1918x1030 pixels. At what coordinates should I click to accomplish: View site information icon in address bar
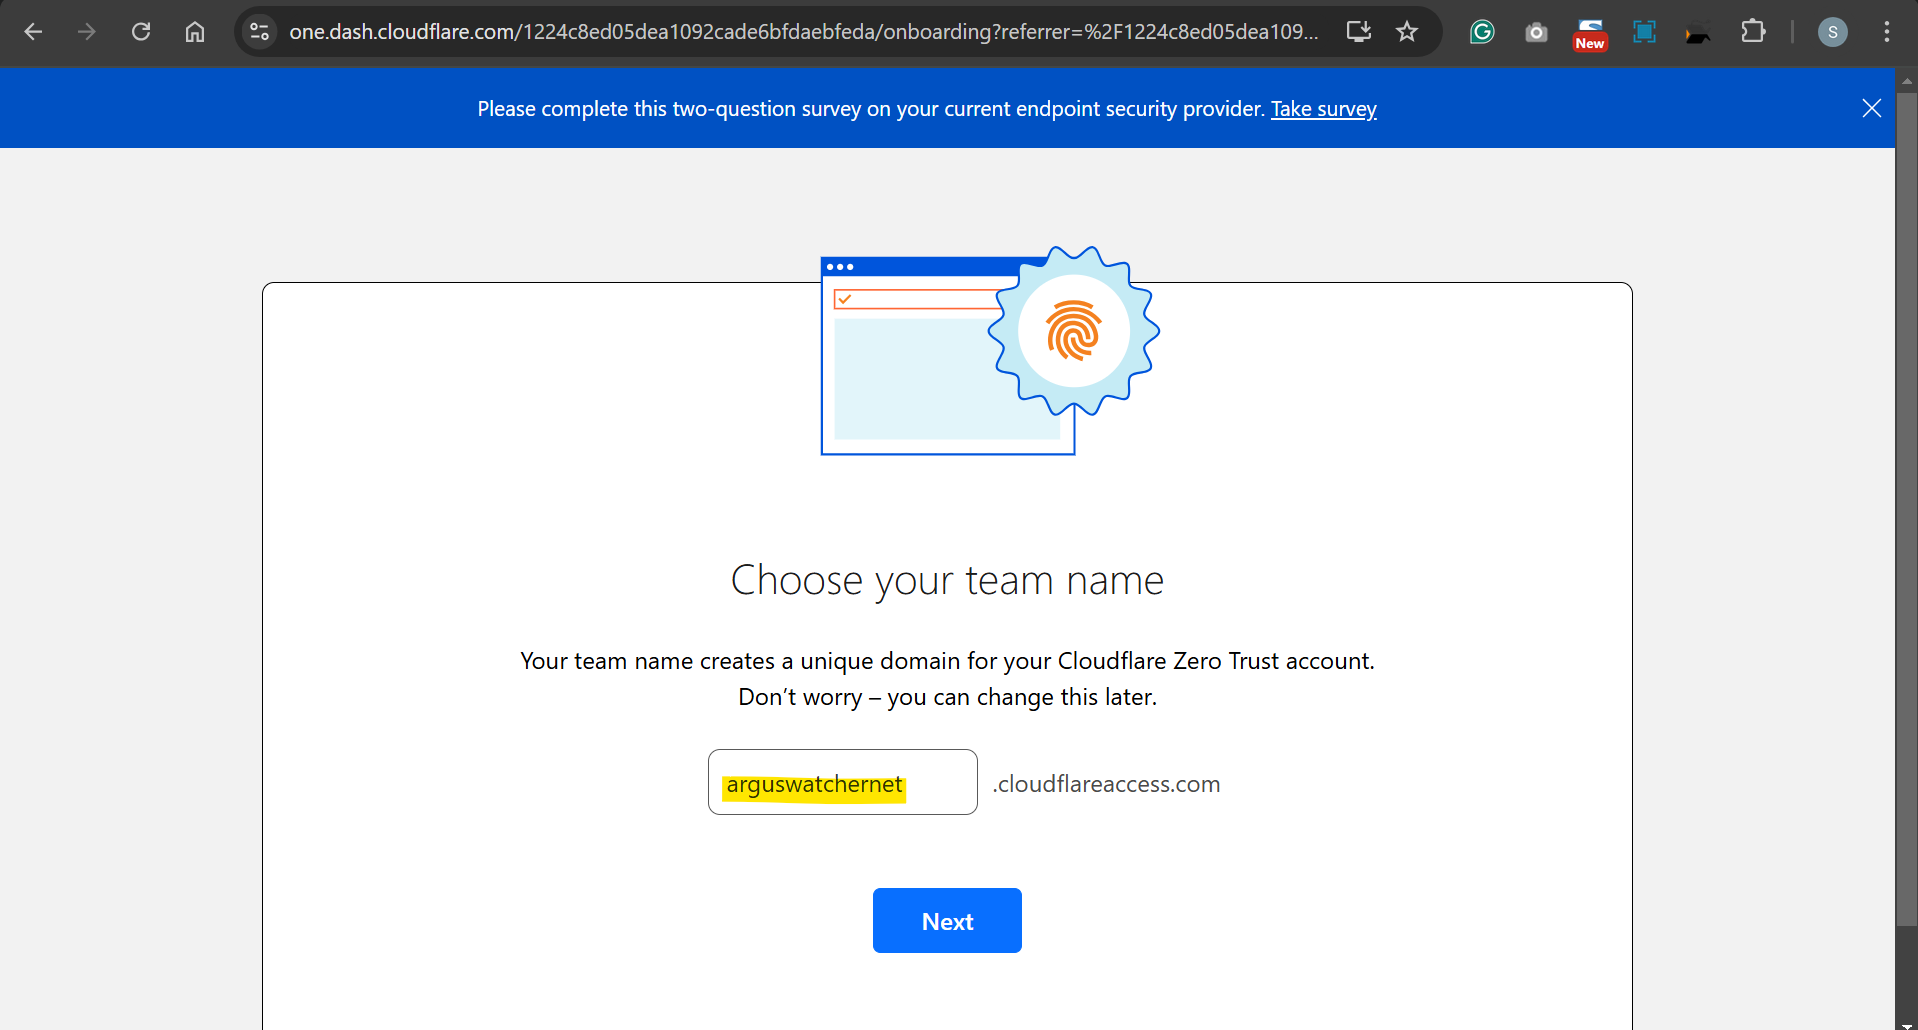tap(260, 32)
